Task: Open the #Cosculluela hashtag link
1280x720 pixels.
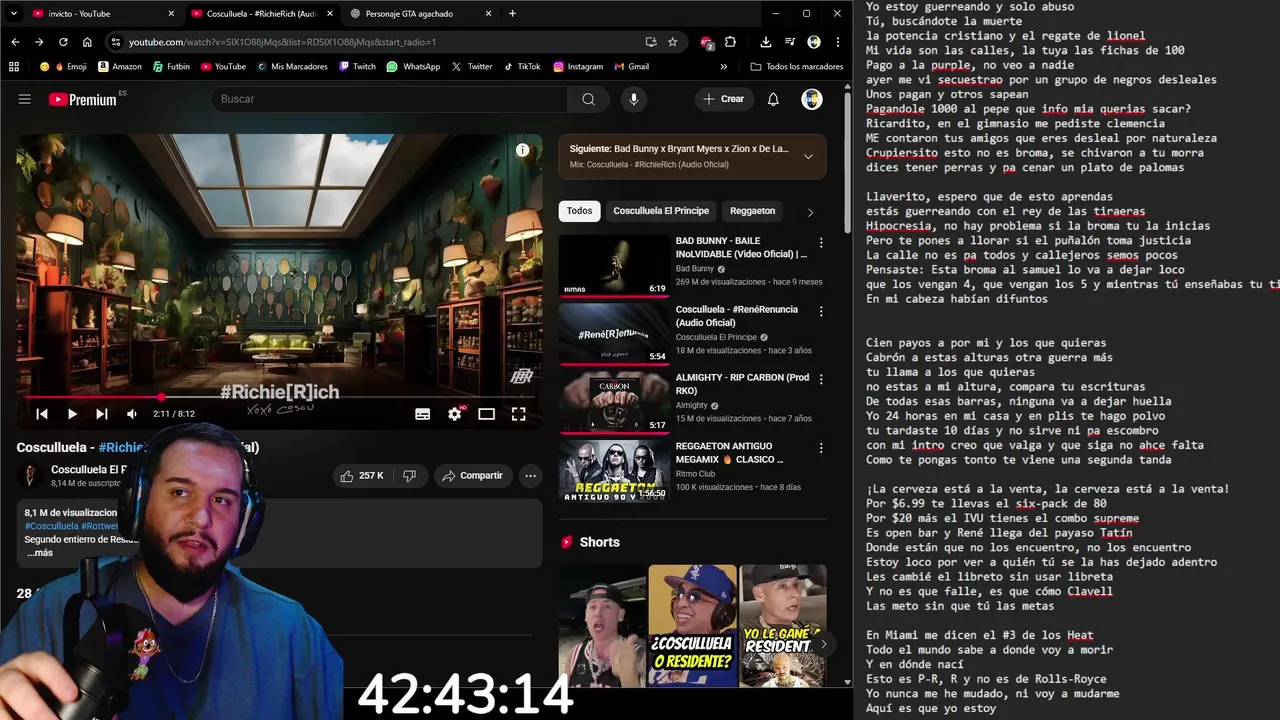Action: point(52,526)
